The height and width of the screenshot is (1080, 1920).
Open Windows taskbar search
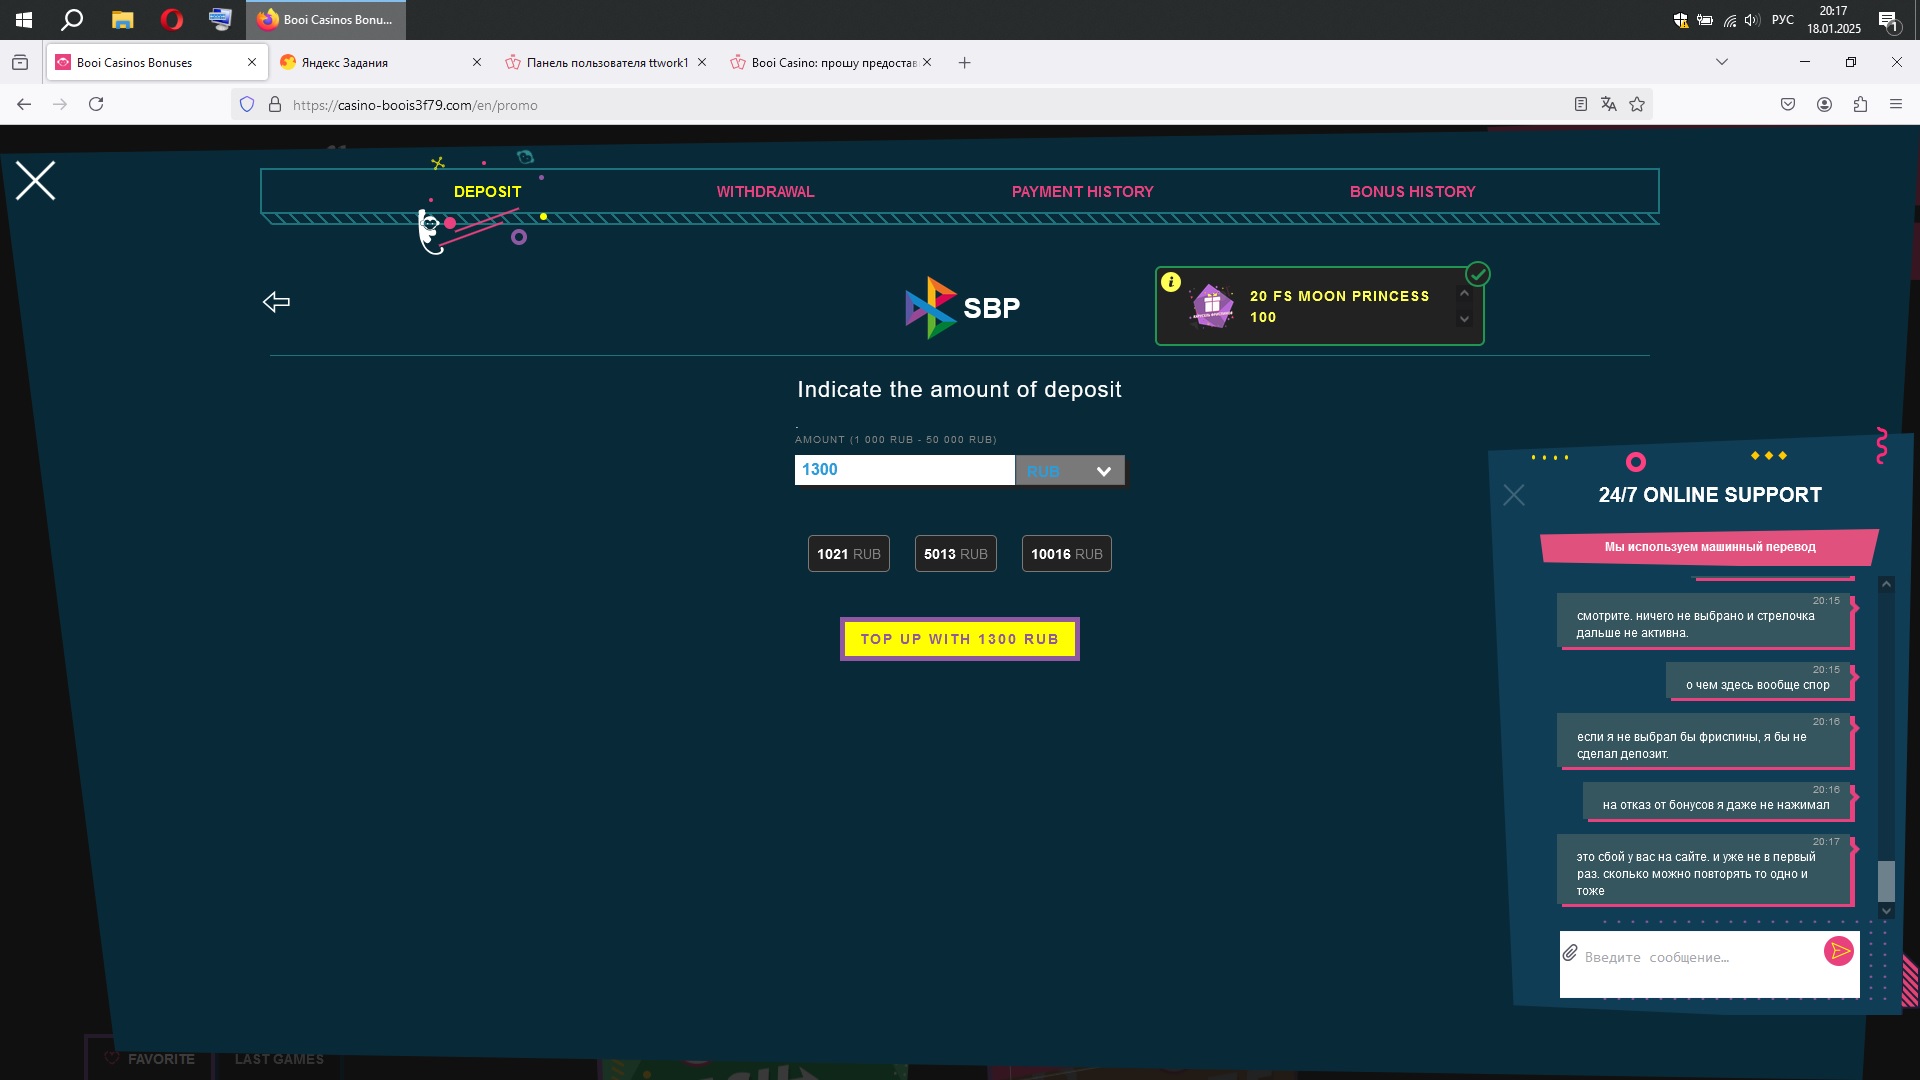72,19
